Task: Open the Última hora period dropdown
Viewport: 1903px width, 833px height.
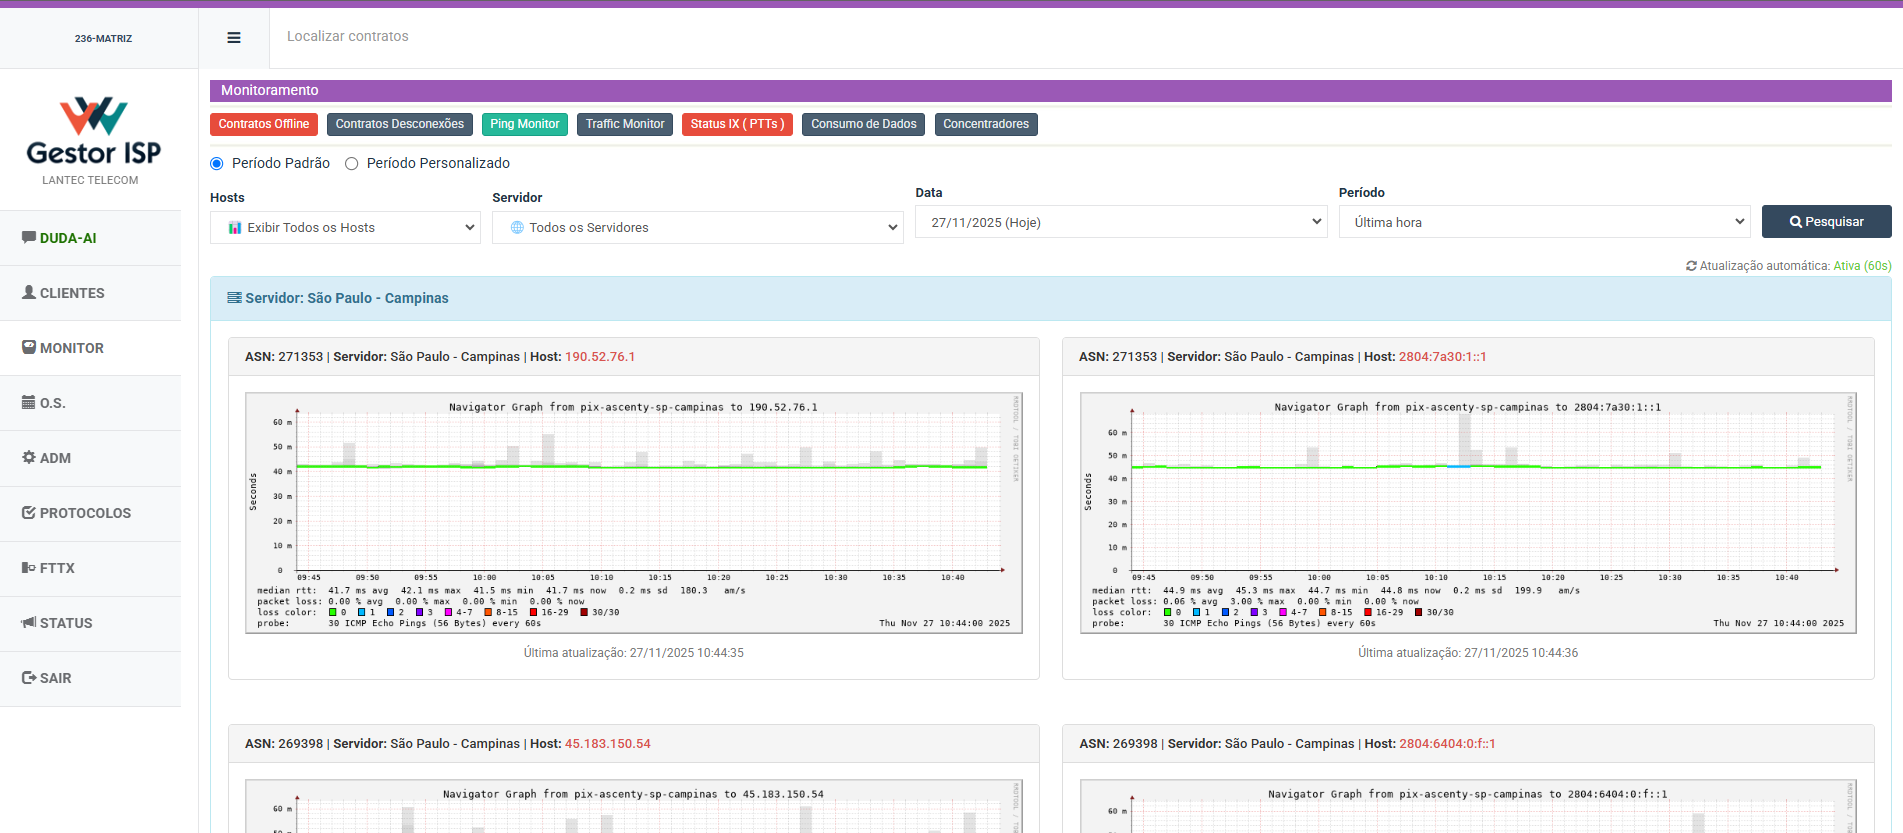Action: 1544,222
